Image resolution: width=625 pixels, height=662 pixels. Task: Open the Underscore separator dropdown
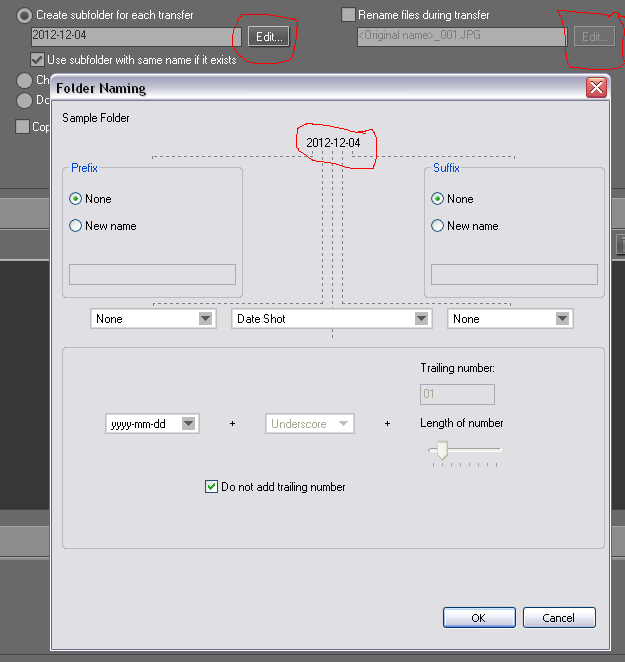[x=310, y=423]
